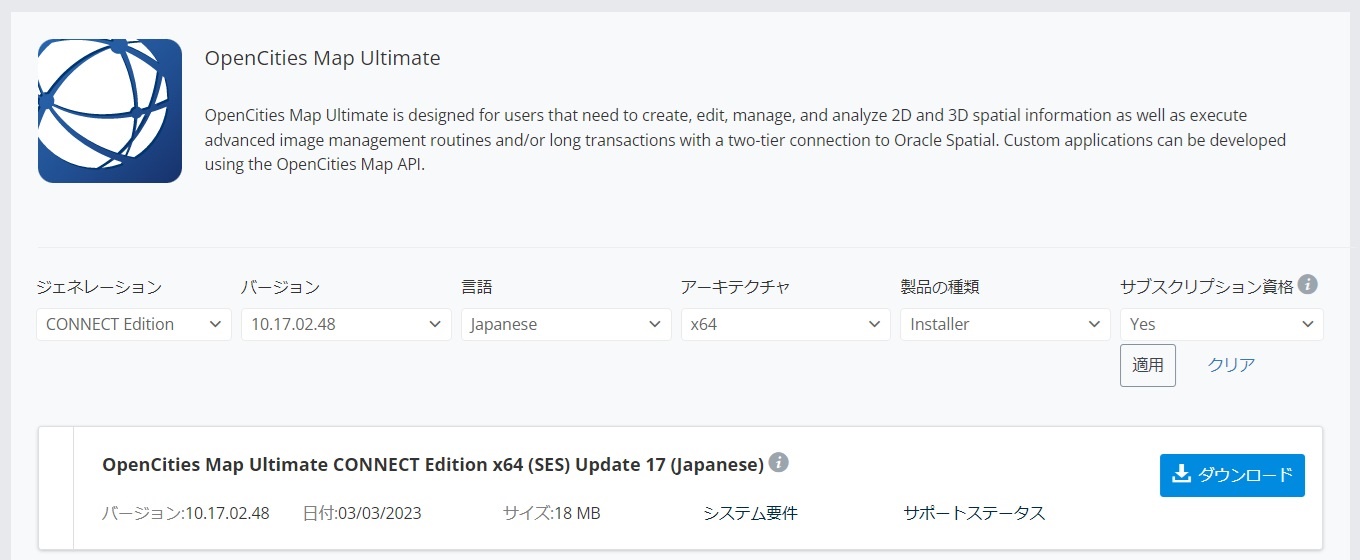Click the 言語 filter label
1360x560 pixels.
pos(477,287)
